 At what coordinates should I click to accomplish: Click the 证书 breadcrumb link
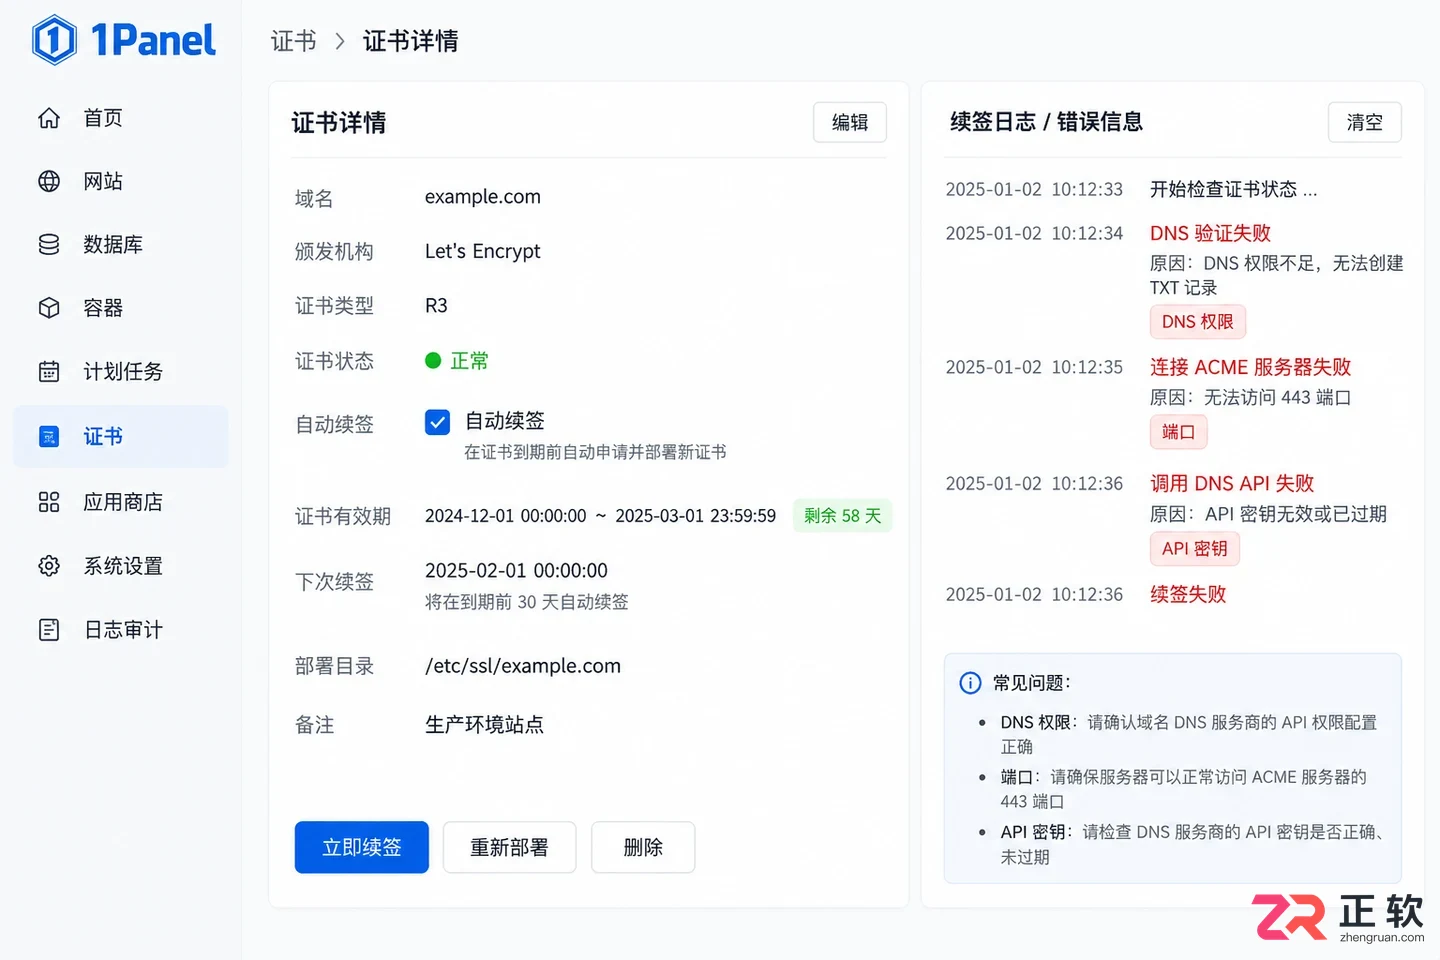click(293, 41)
